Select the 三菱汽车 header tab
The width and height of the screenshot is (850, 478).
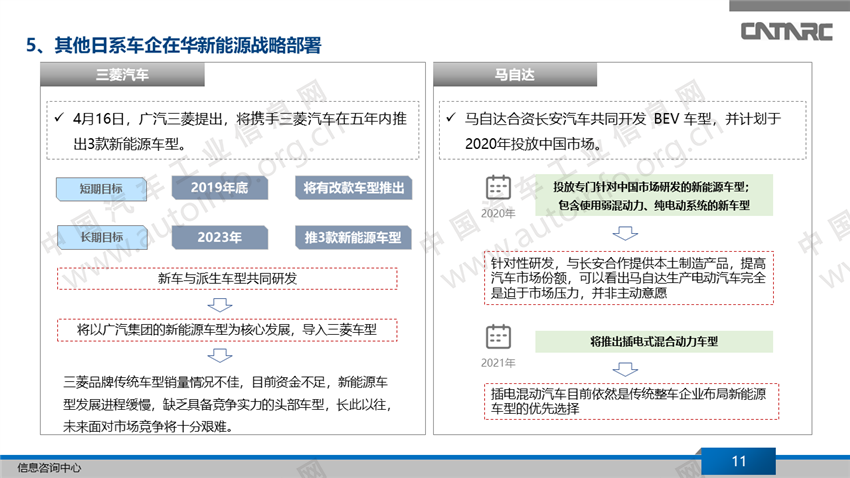123,75
